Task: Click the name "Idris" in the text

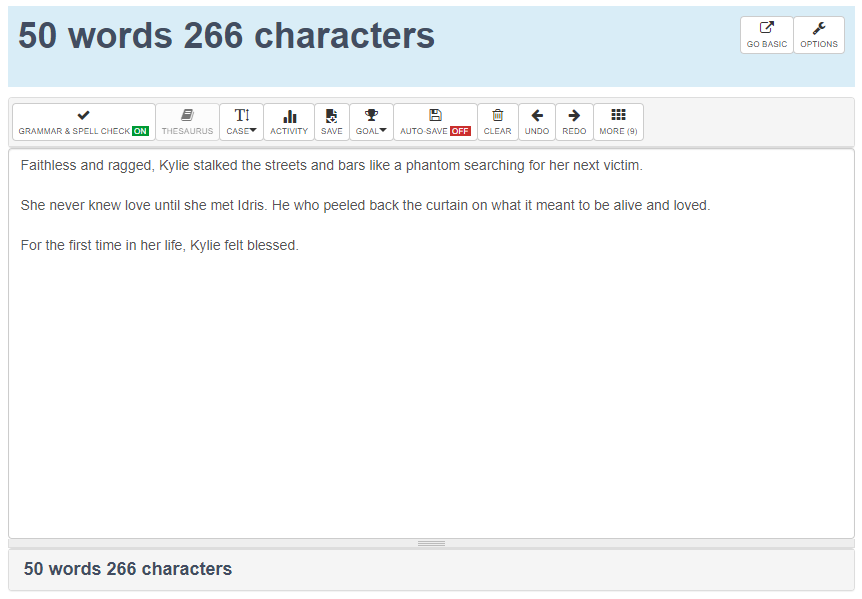Action: point(251,206)
